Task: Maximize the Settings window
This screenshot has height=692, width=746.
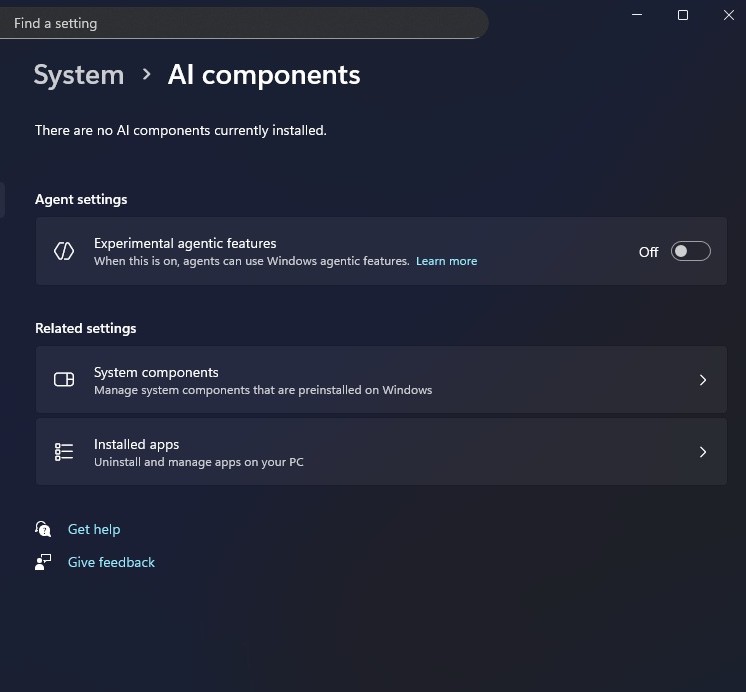Action: point(683,15)
